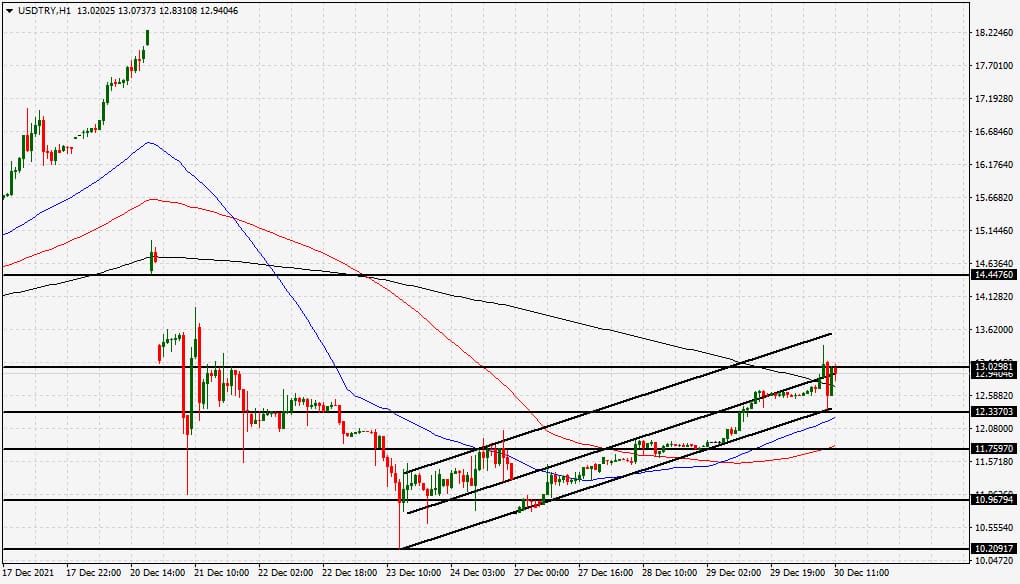Click the 29 Dec 02:00 time axis label
This screenshot has width=1020, height=584.
734,573
